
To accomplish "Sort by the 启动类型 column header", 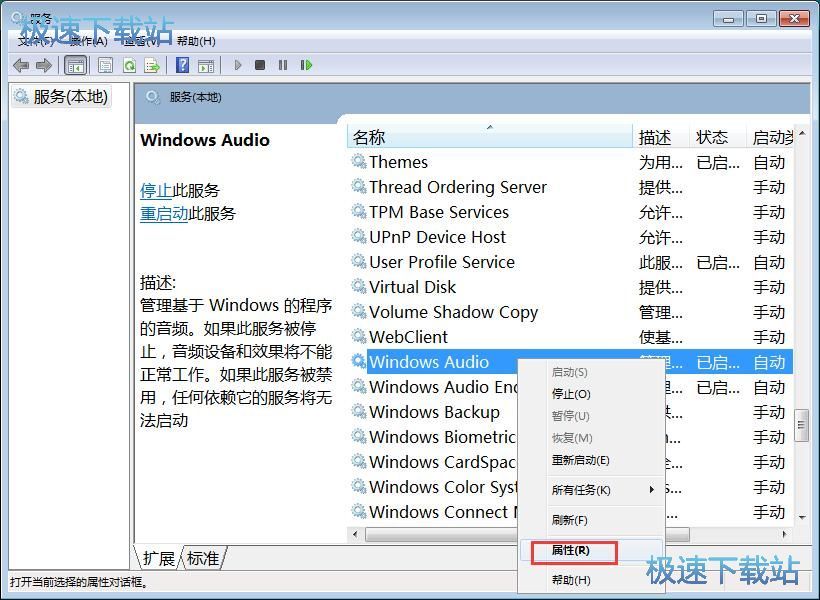I will click(770, 137).
